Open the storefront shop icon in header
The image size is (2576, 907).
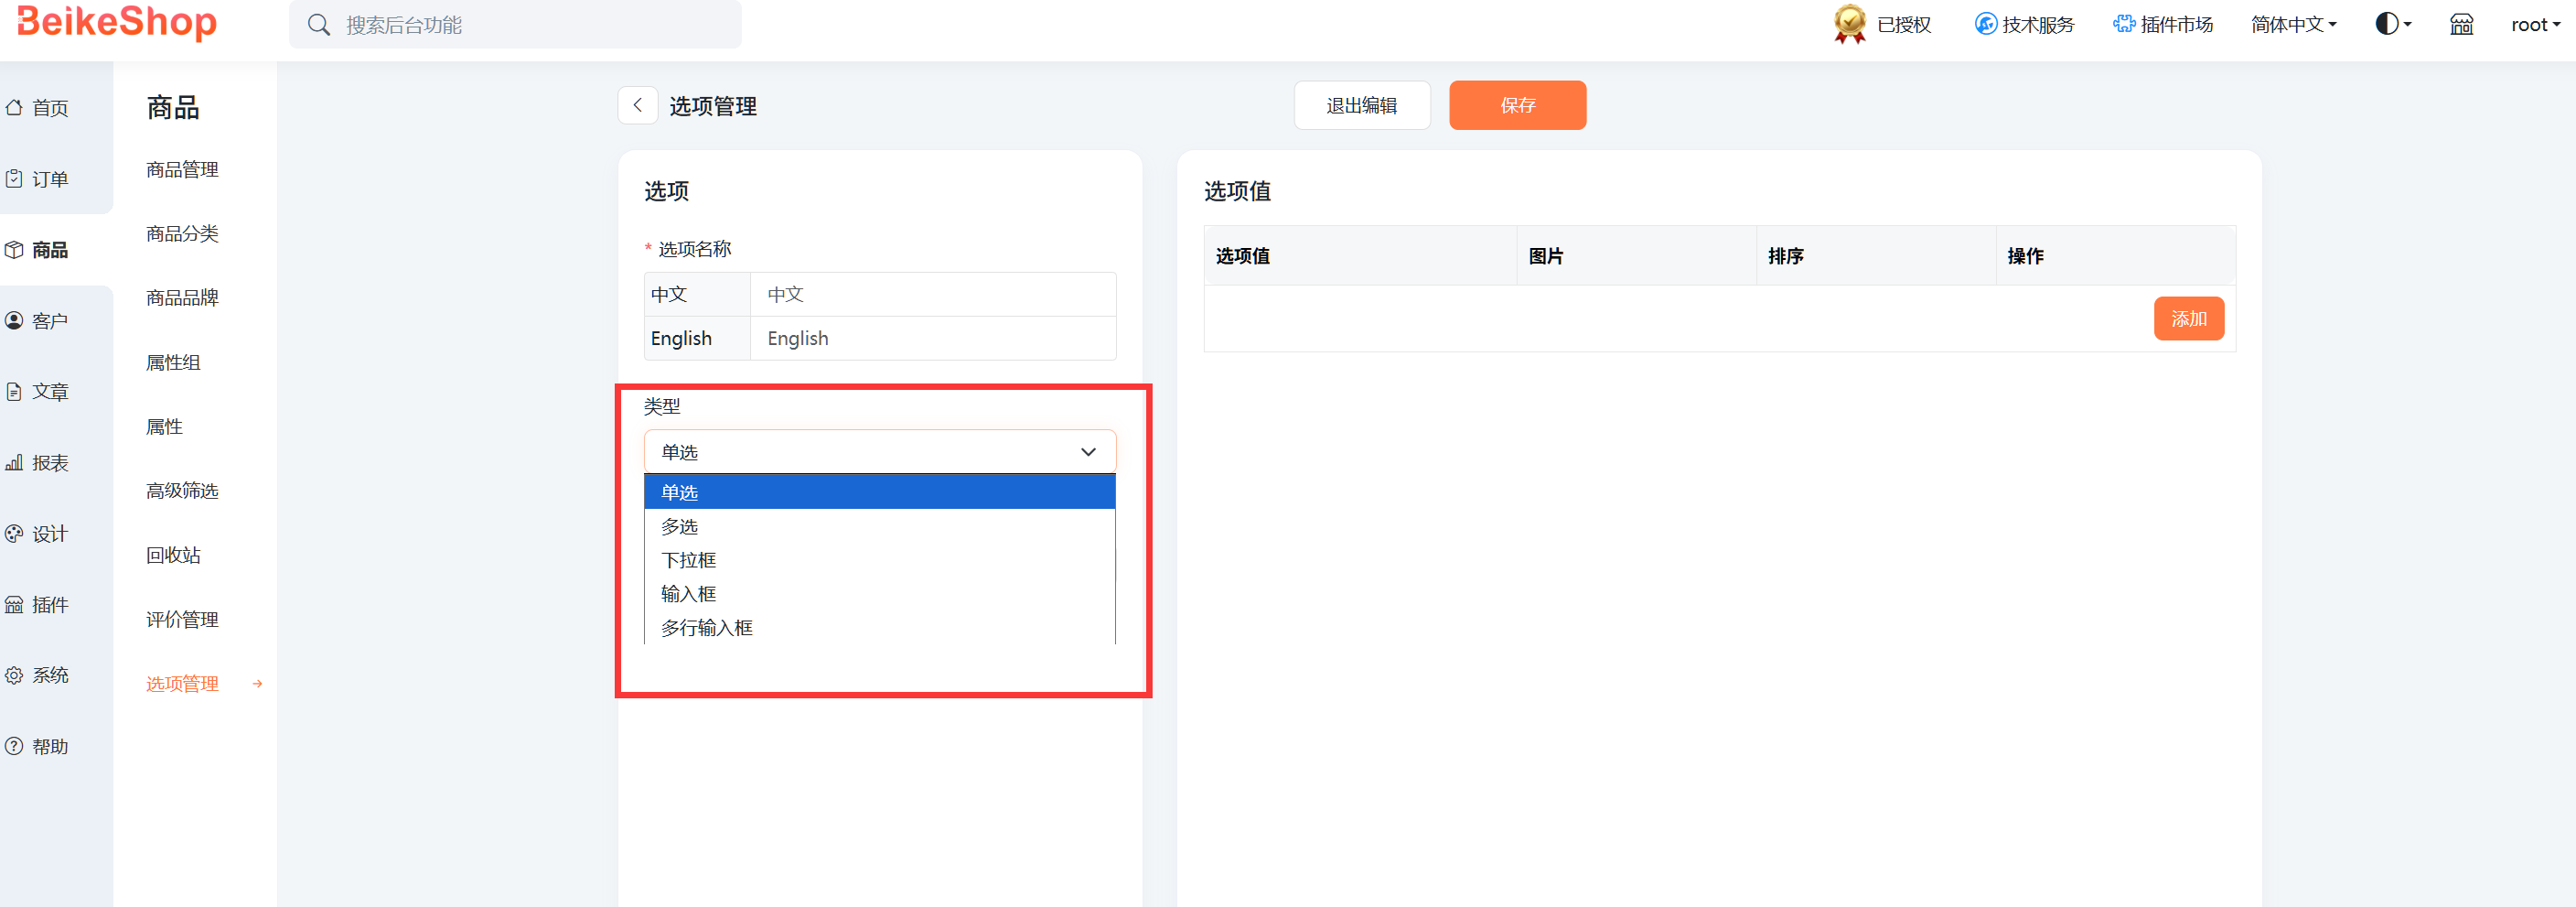(2461, 25)
